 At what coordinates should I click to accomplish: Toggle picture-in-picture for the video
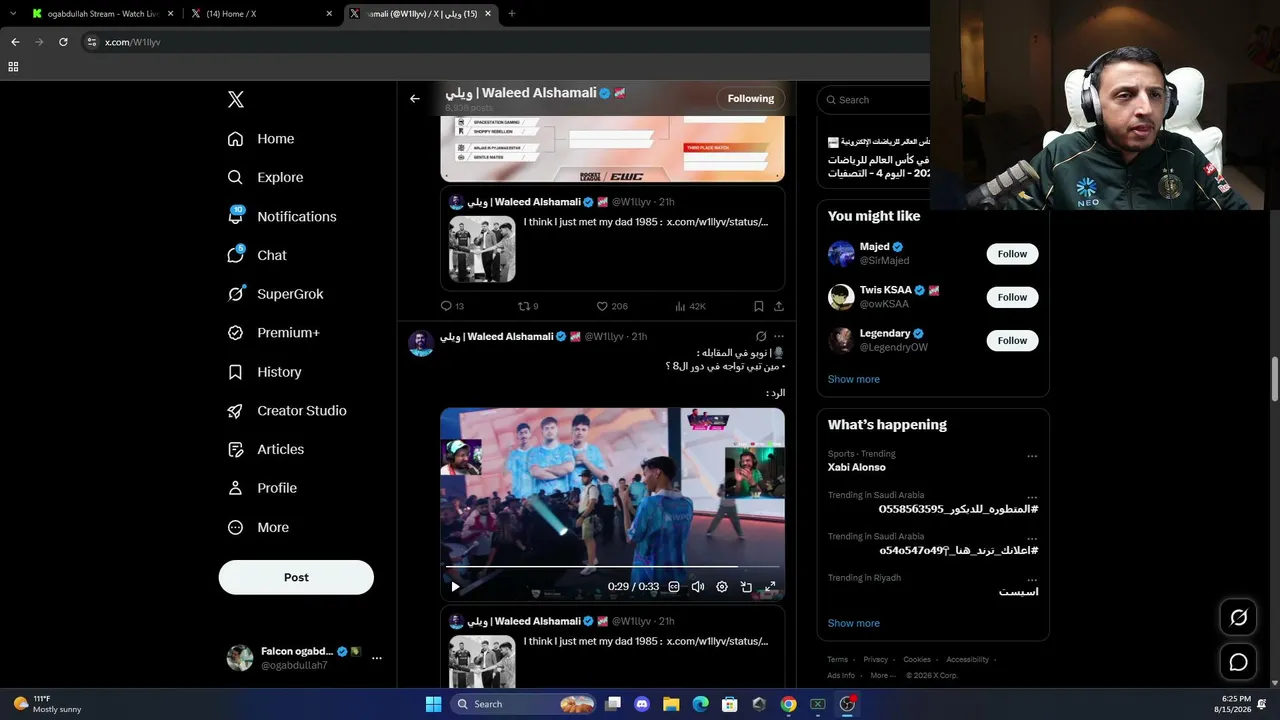point(746,587)
